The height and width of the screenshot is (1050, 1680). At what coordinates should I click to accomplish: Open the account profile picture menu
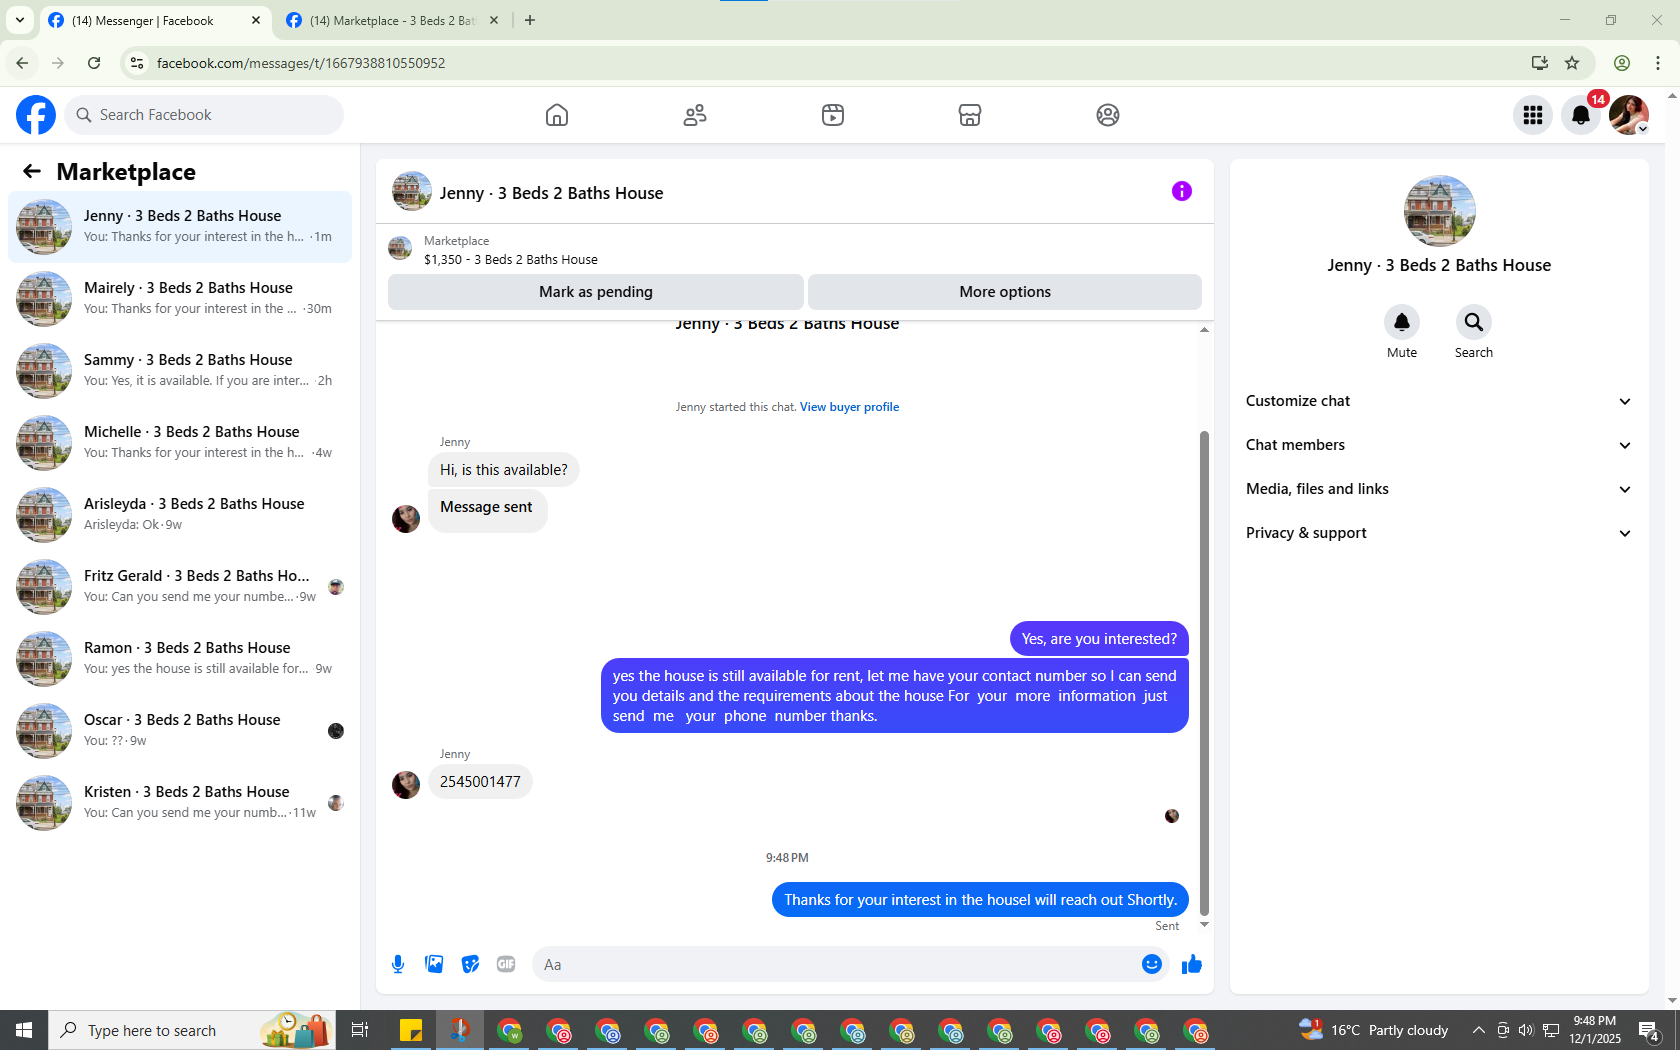(1629, 115)
